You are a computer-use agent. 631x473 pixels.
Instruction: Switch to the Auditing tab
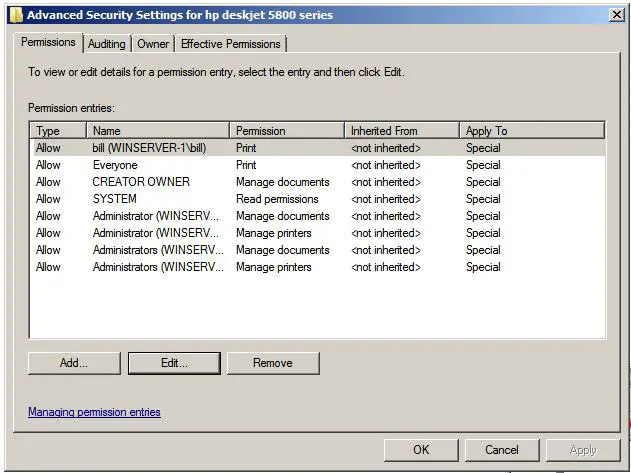[107, 44]
